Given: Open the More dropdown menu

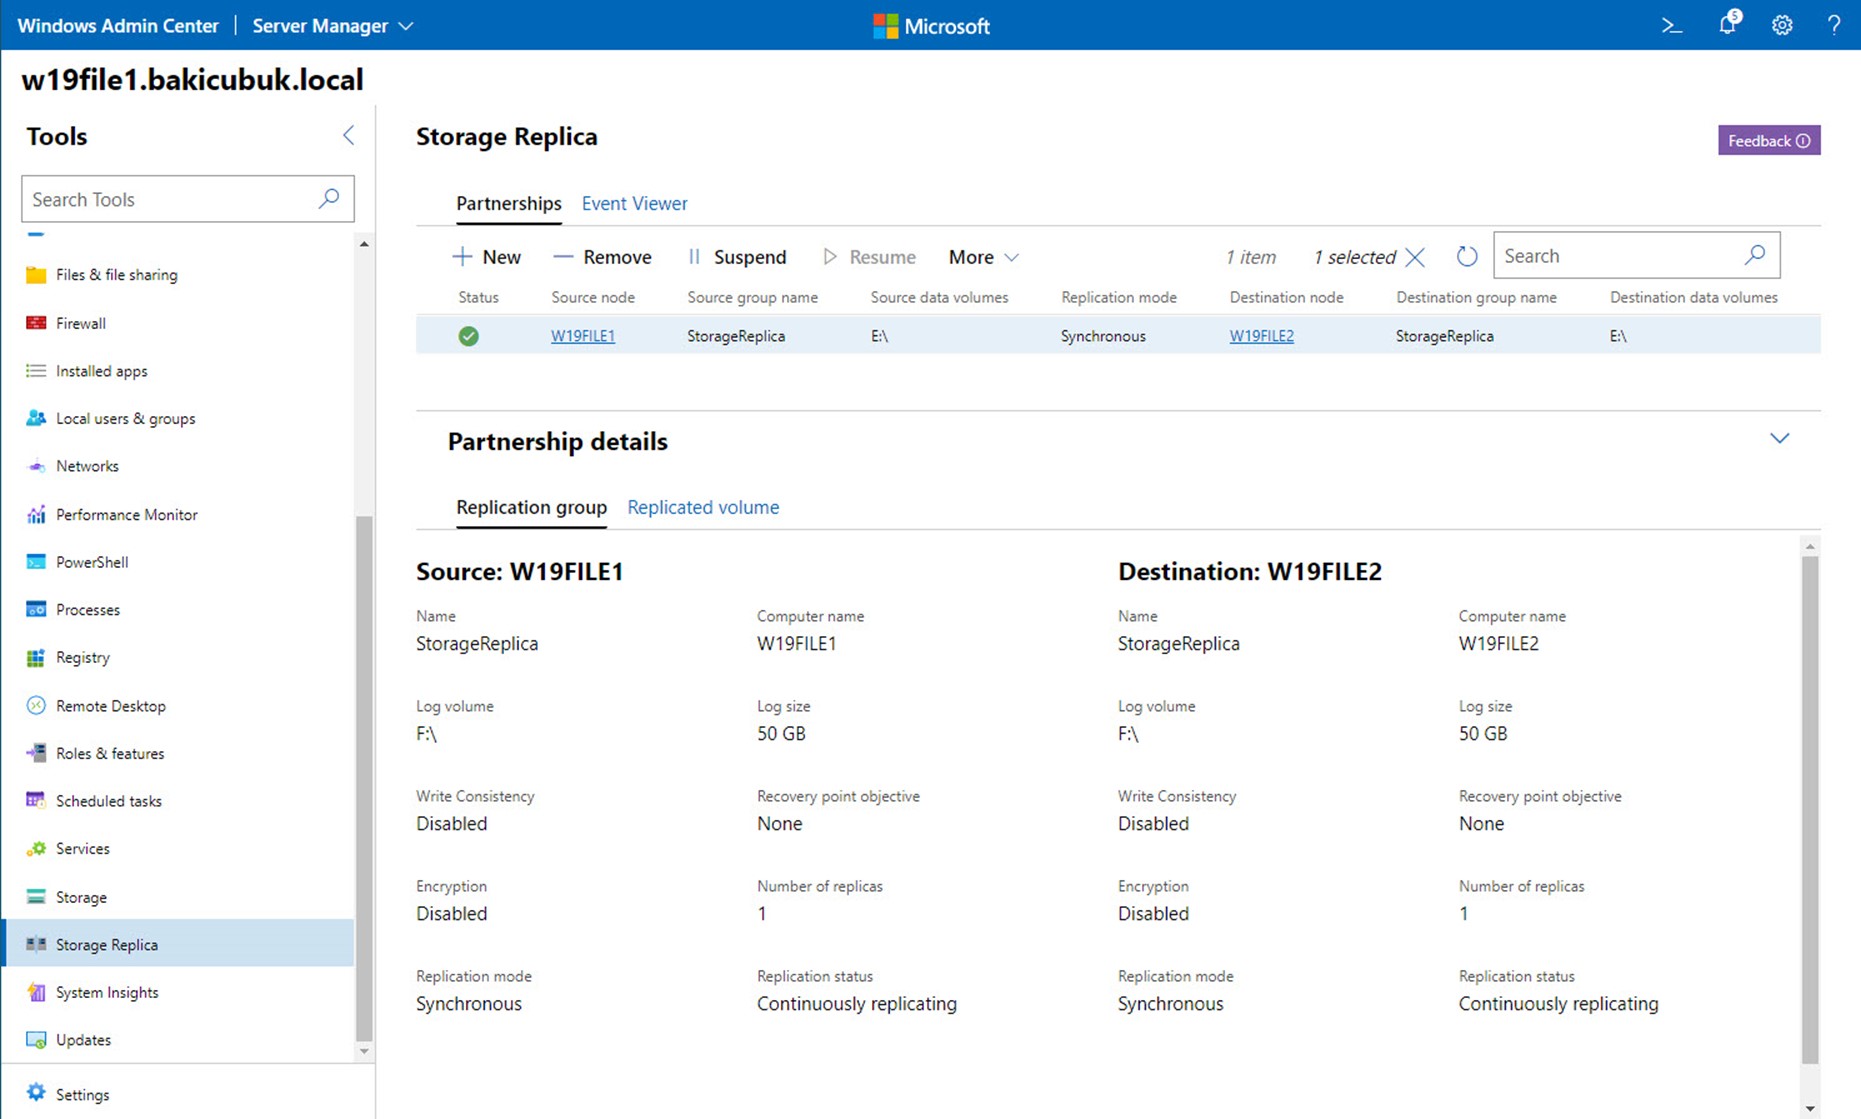Looking at the screenshot, I should 983,257.
